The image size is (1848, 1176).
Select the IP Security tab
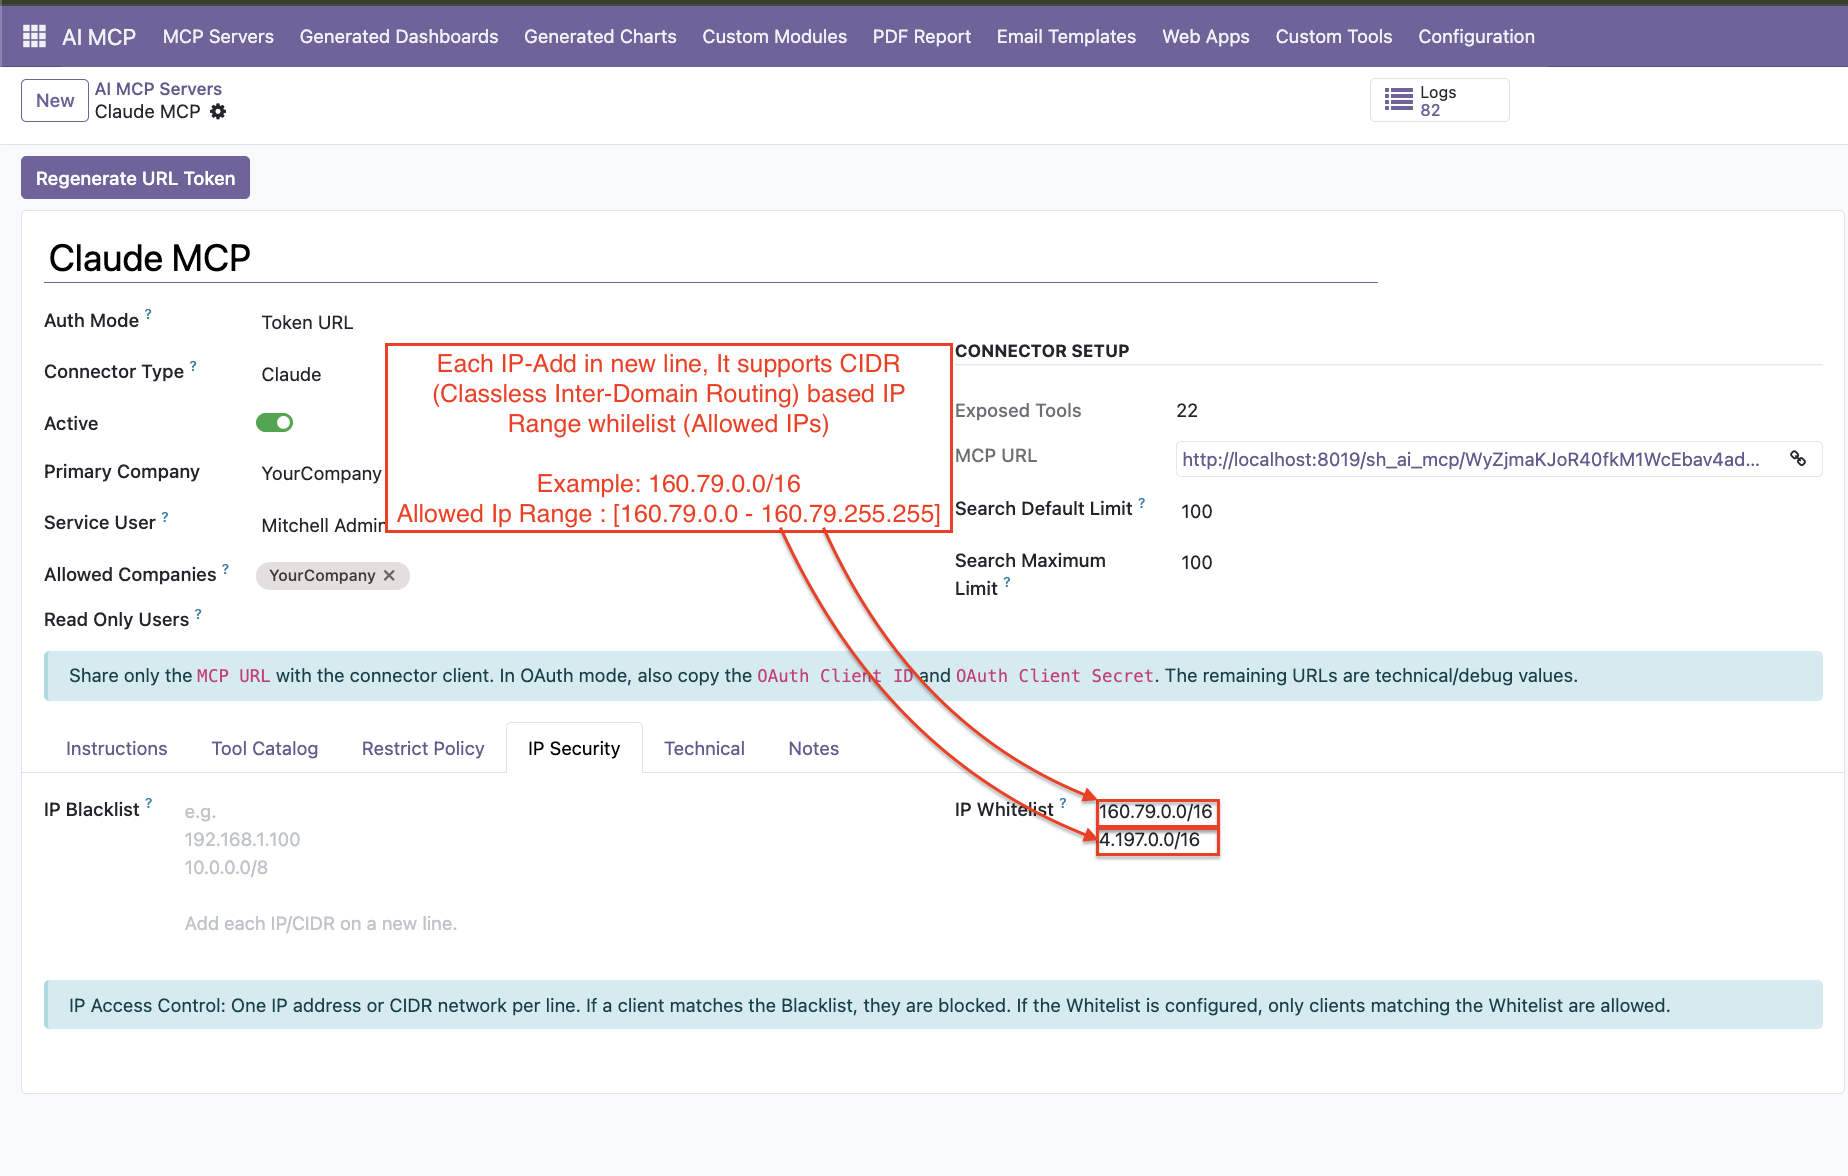pos(574,748)
